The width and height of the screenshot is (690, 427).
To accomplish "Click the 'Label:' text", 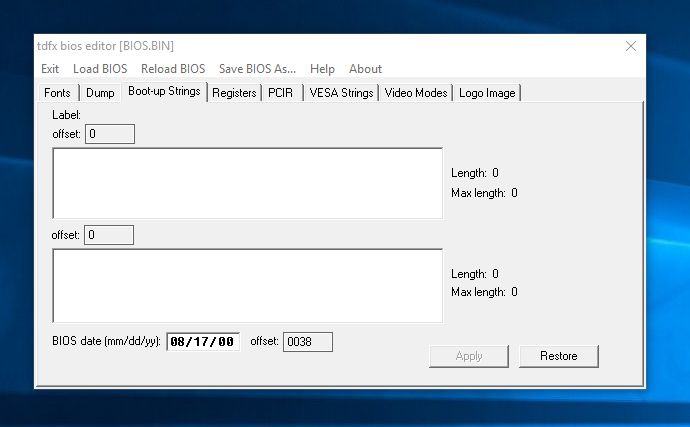I will click(66, 115).
